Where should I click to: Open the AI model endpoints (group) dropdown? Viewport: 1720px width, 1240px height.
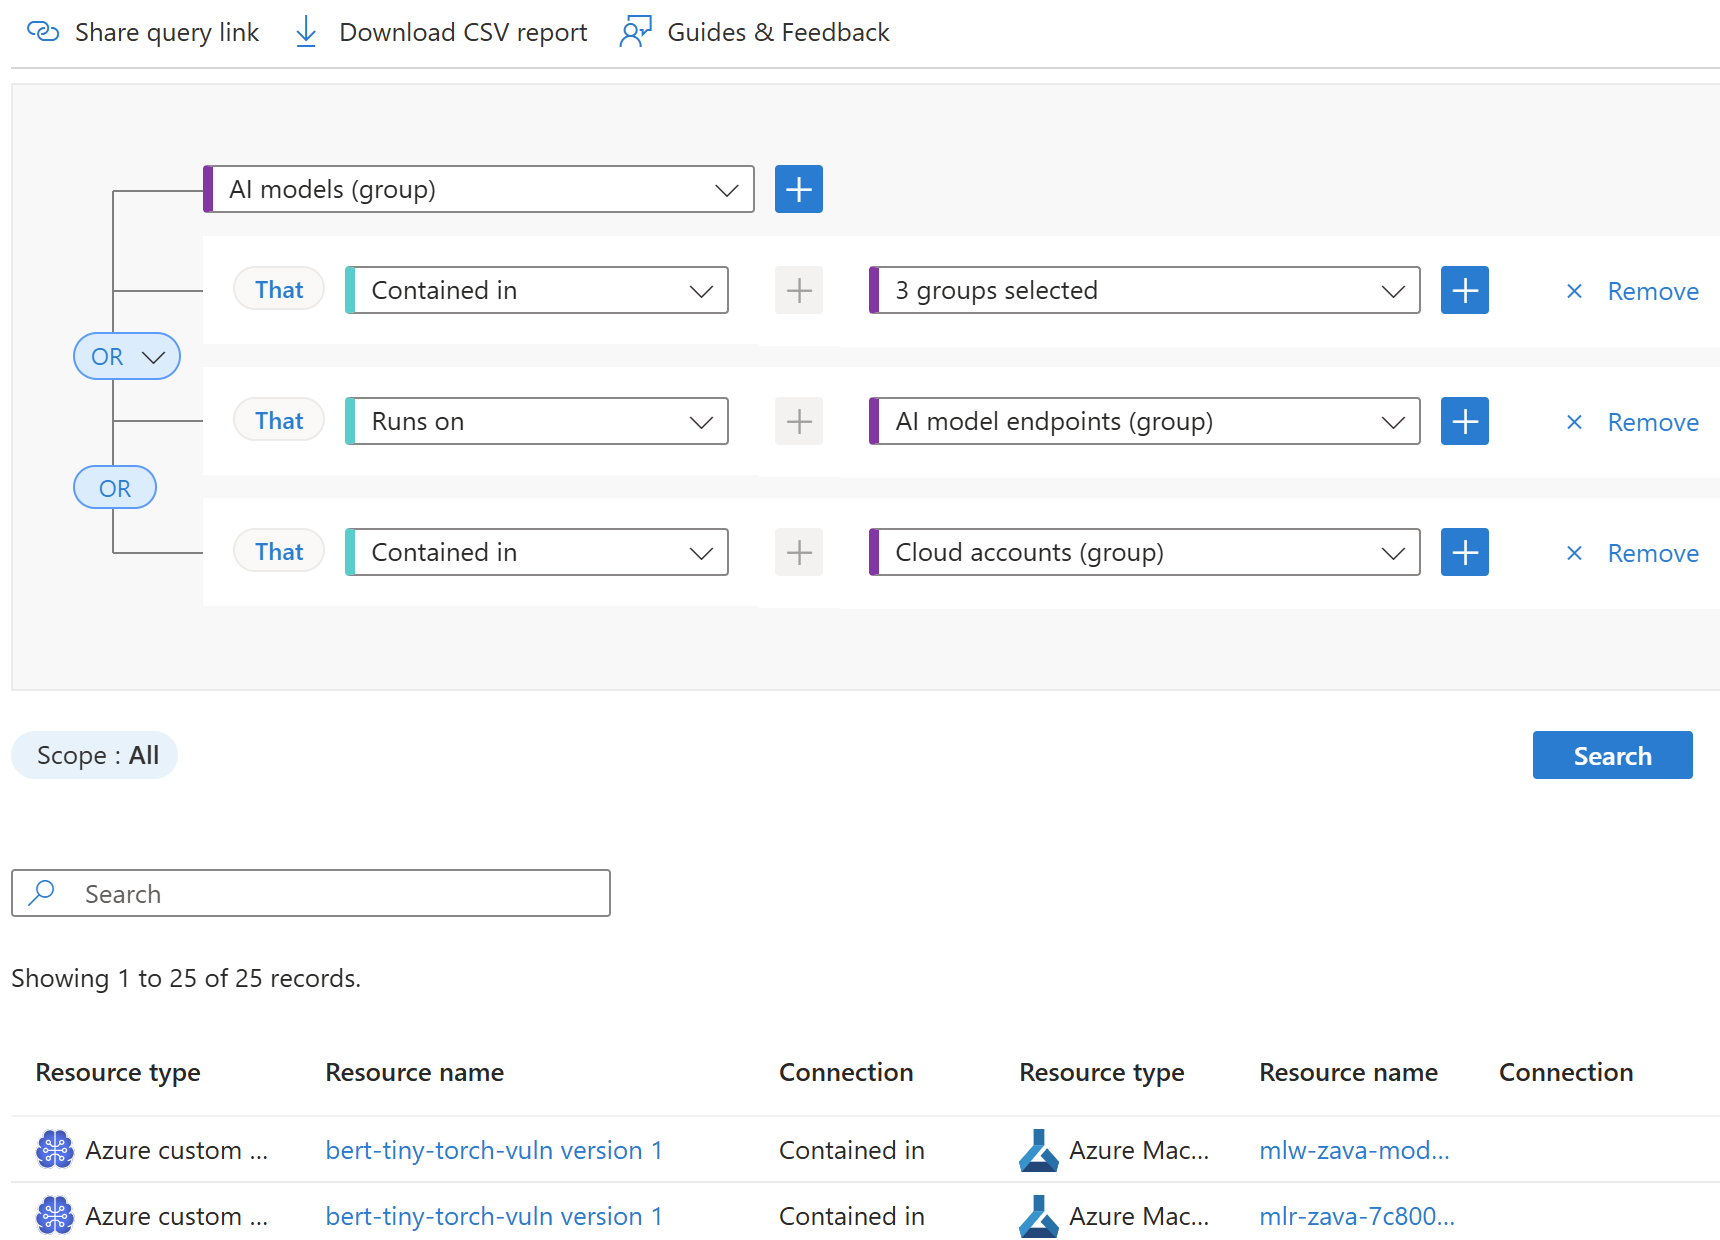coord(1145,421)
